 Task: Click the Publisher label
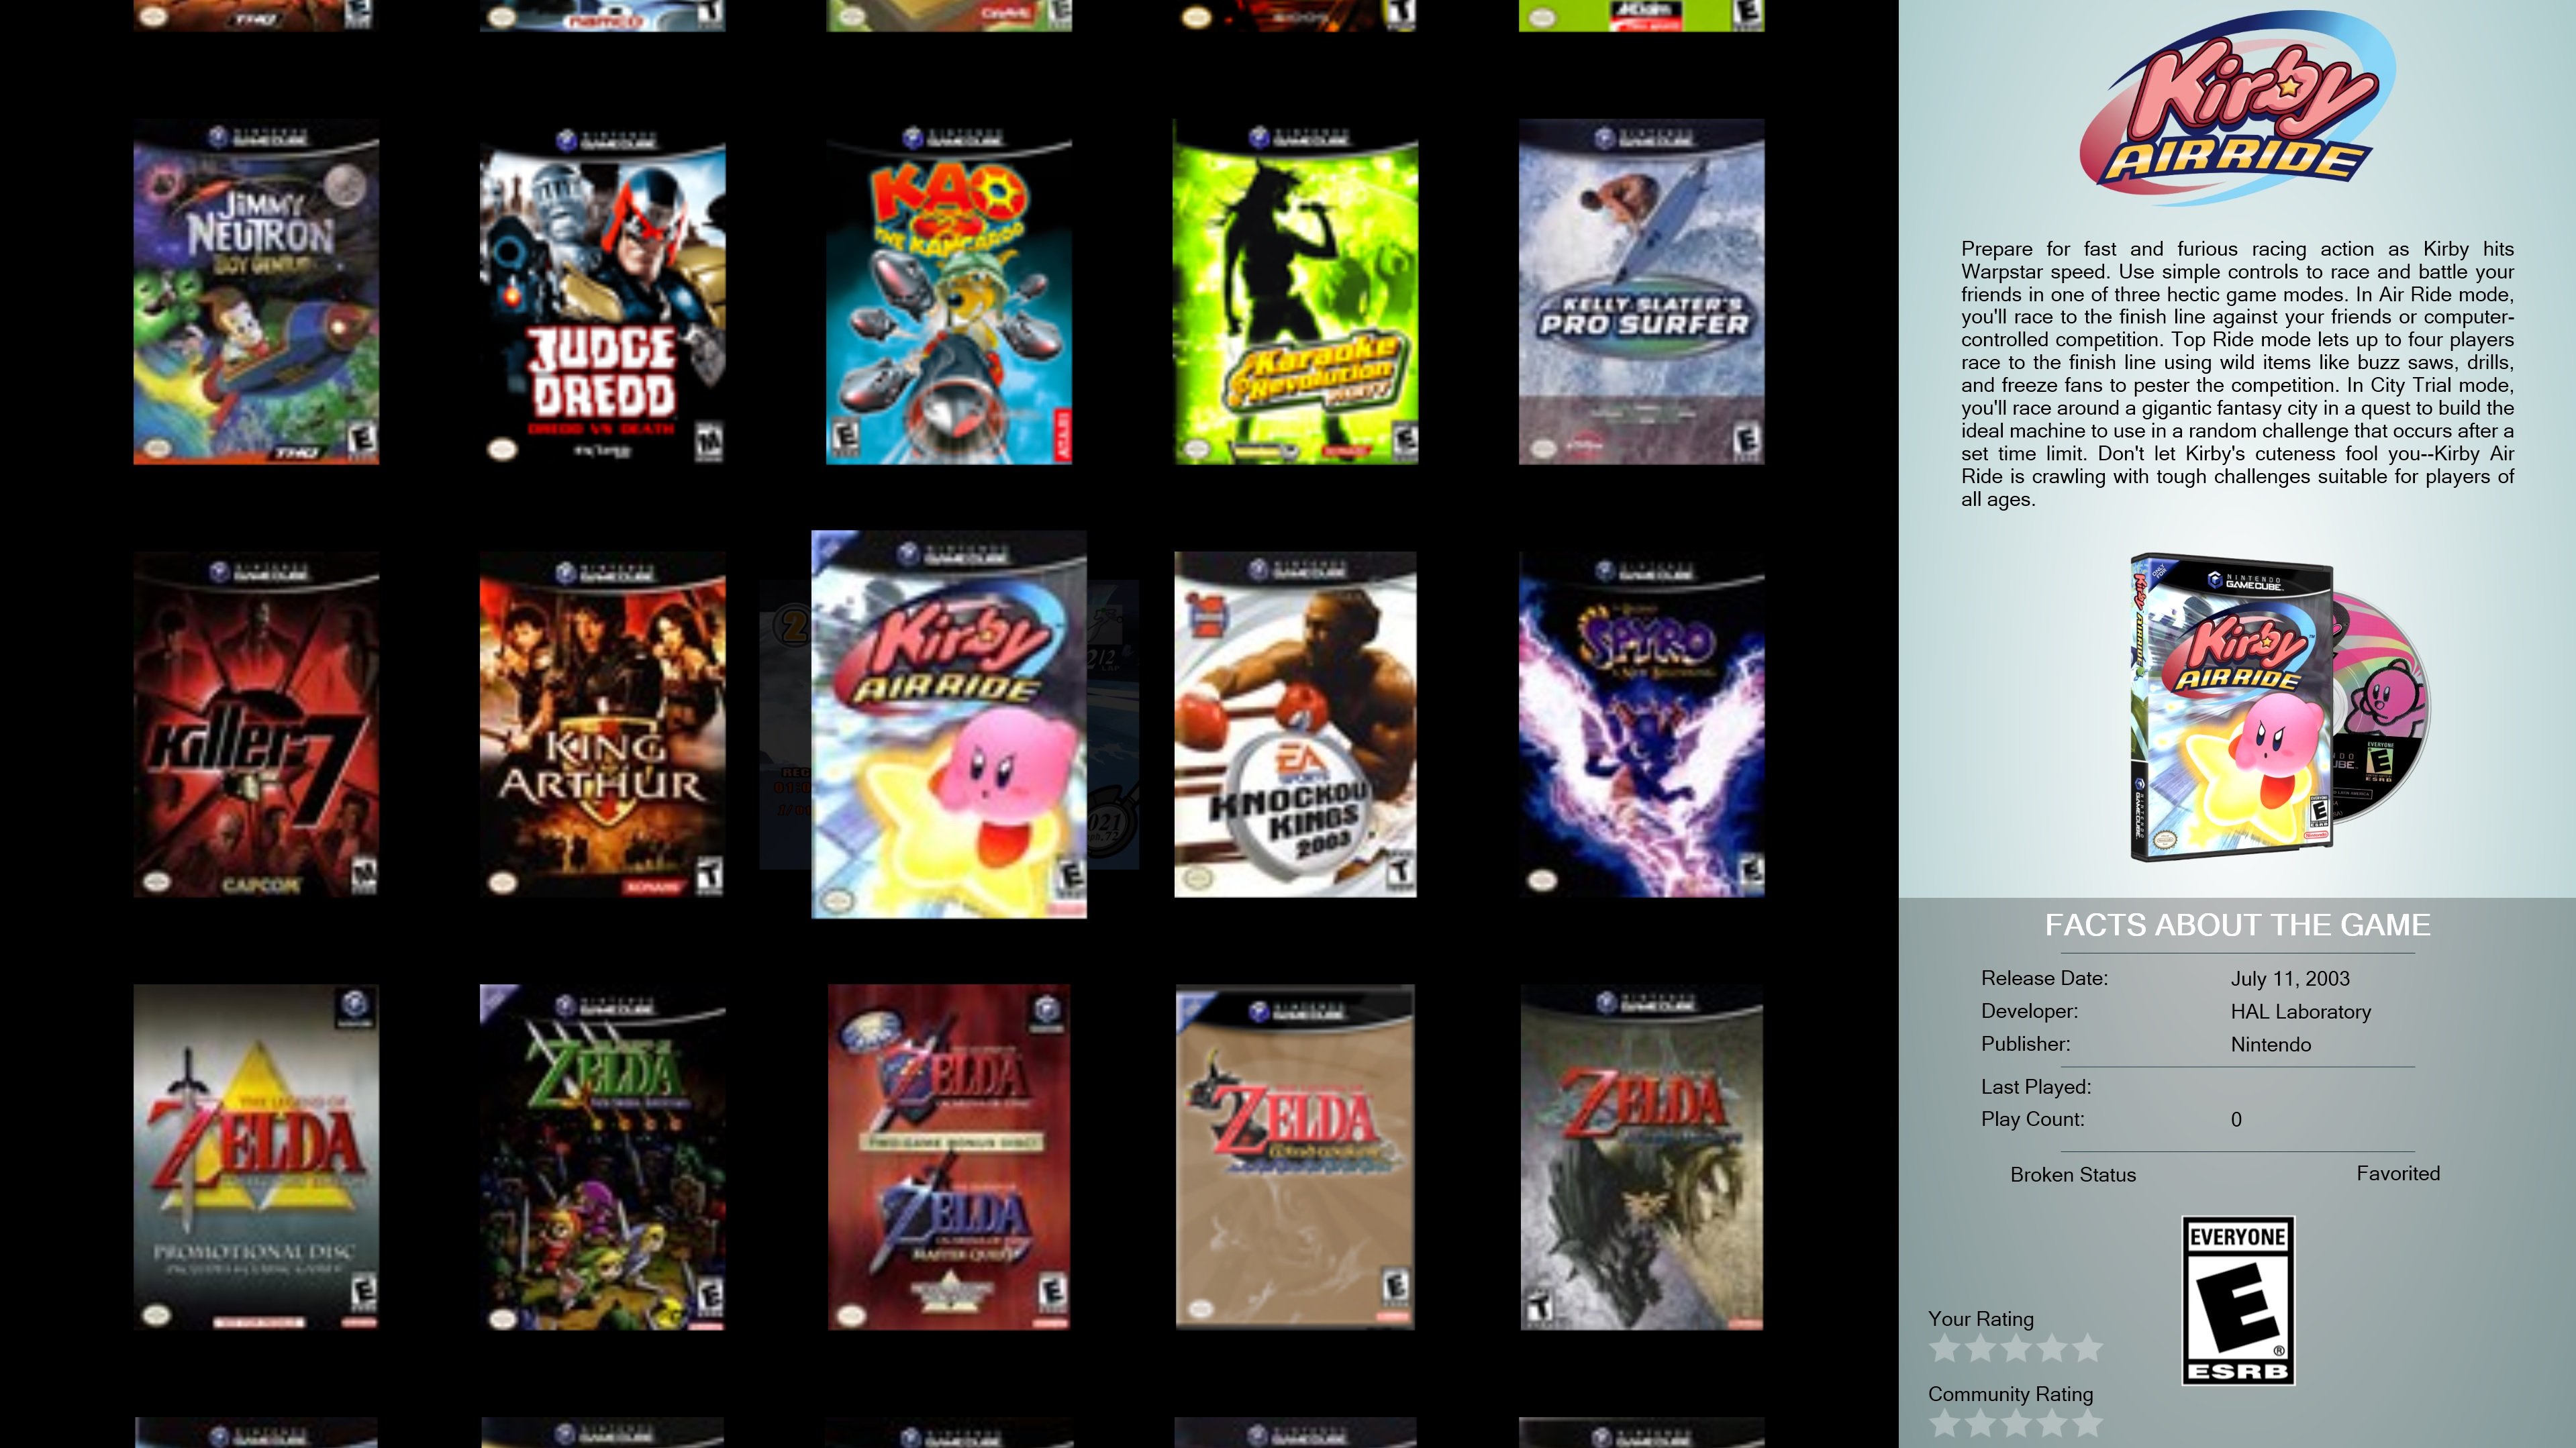[2025, 1044]
